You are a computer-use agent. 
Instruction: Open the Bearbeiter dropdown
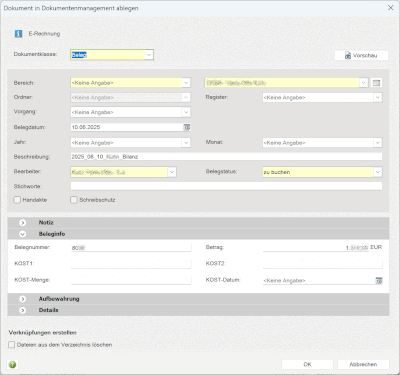tap(172, 172)
